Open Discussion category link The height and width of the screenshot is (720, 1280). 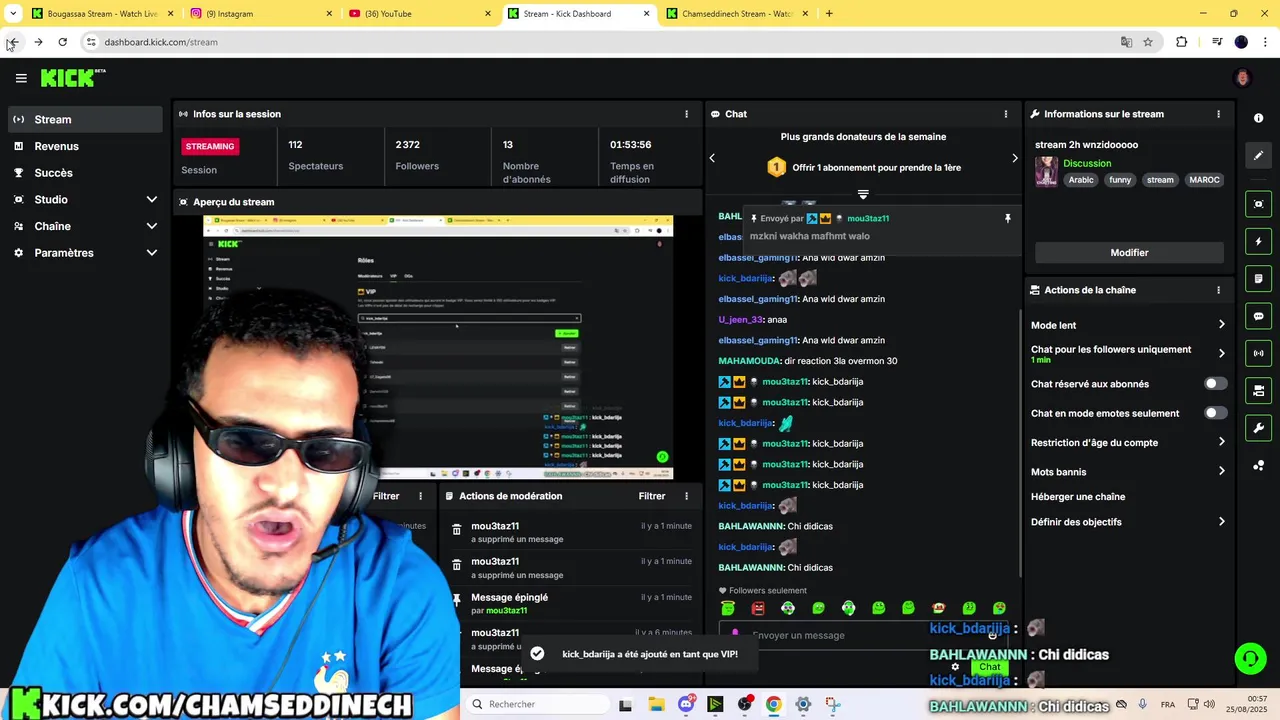click(x=1087, y=163)
